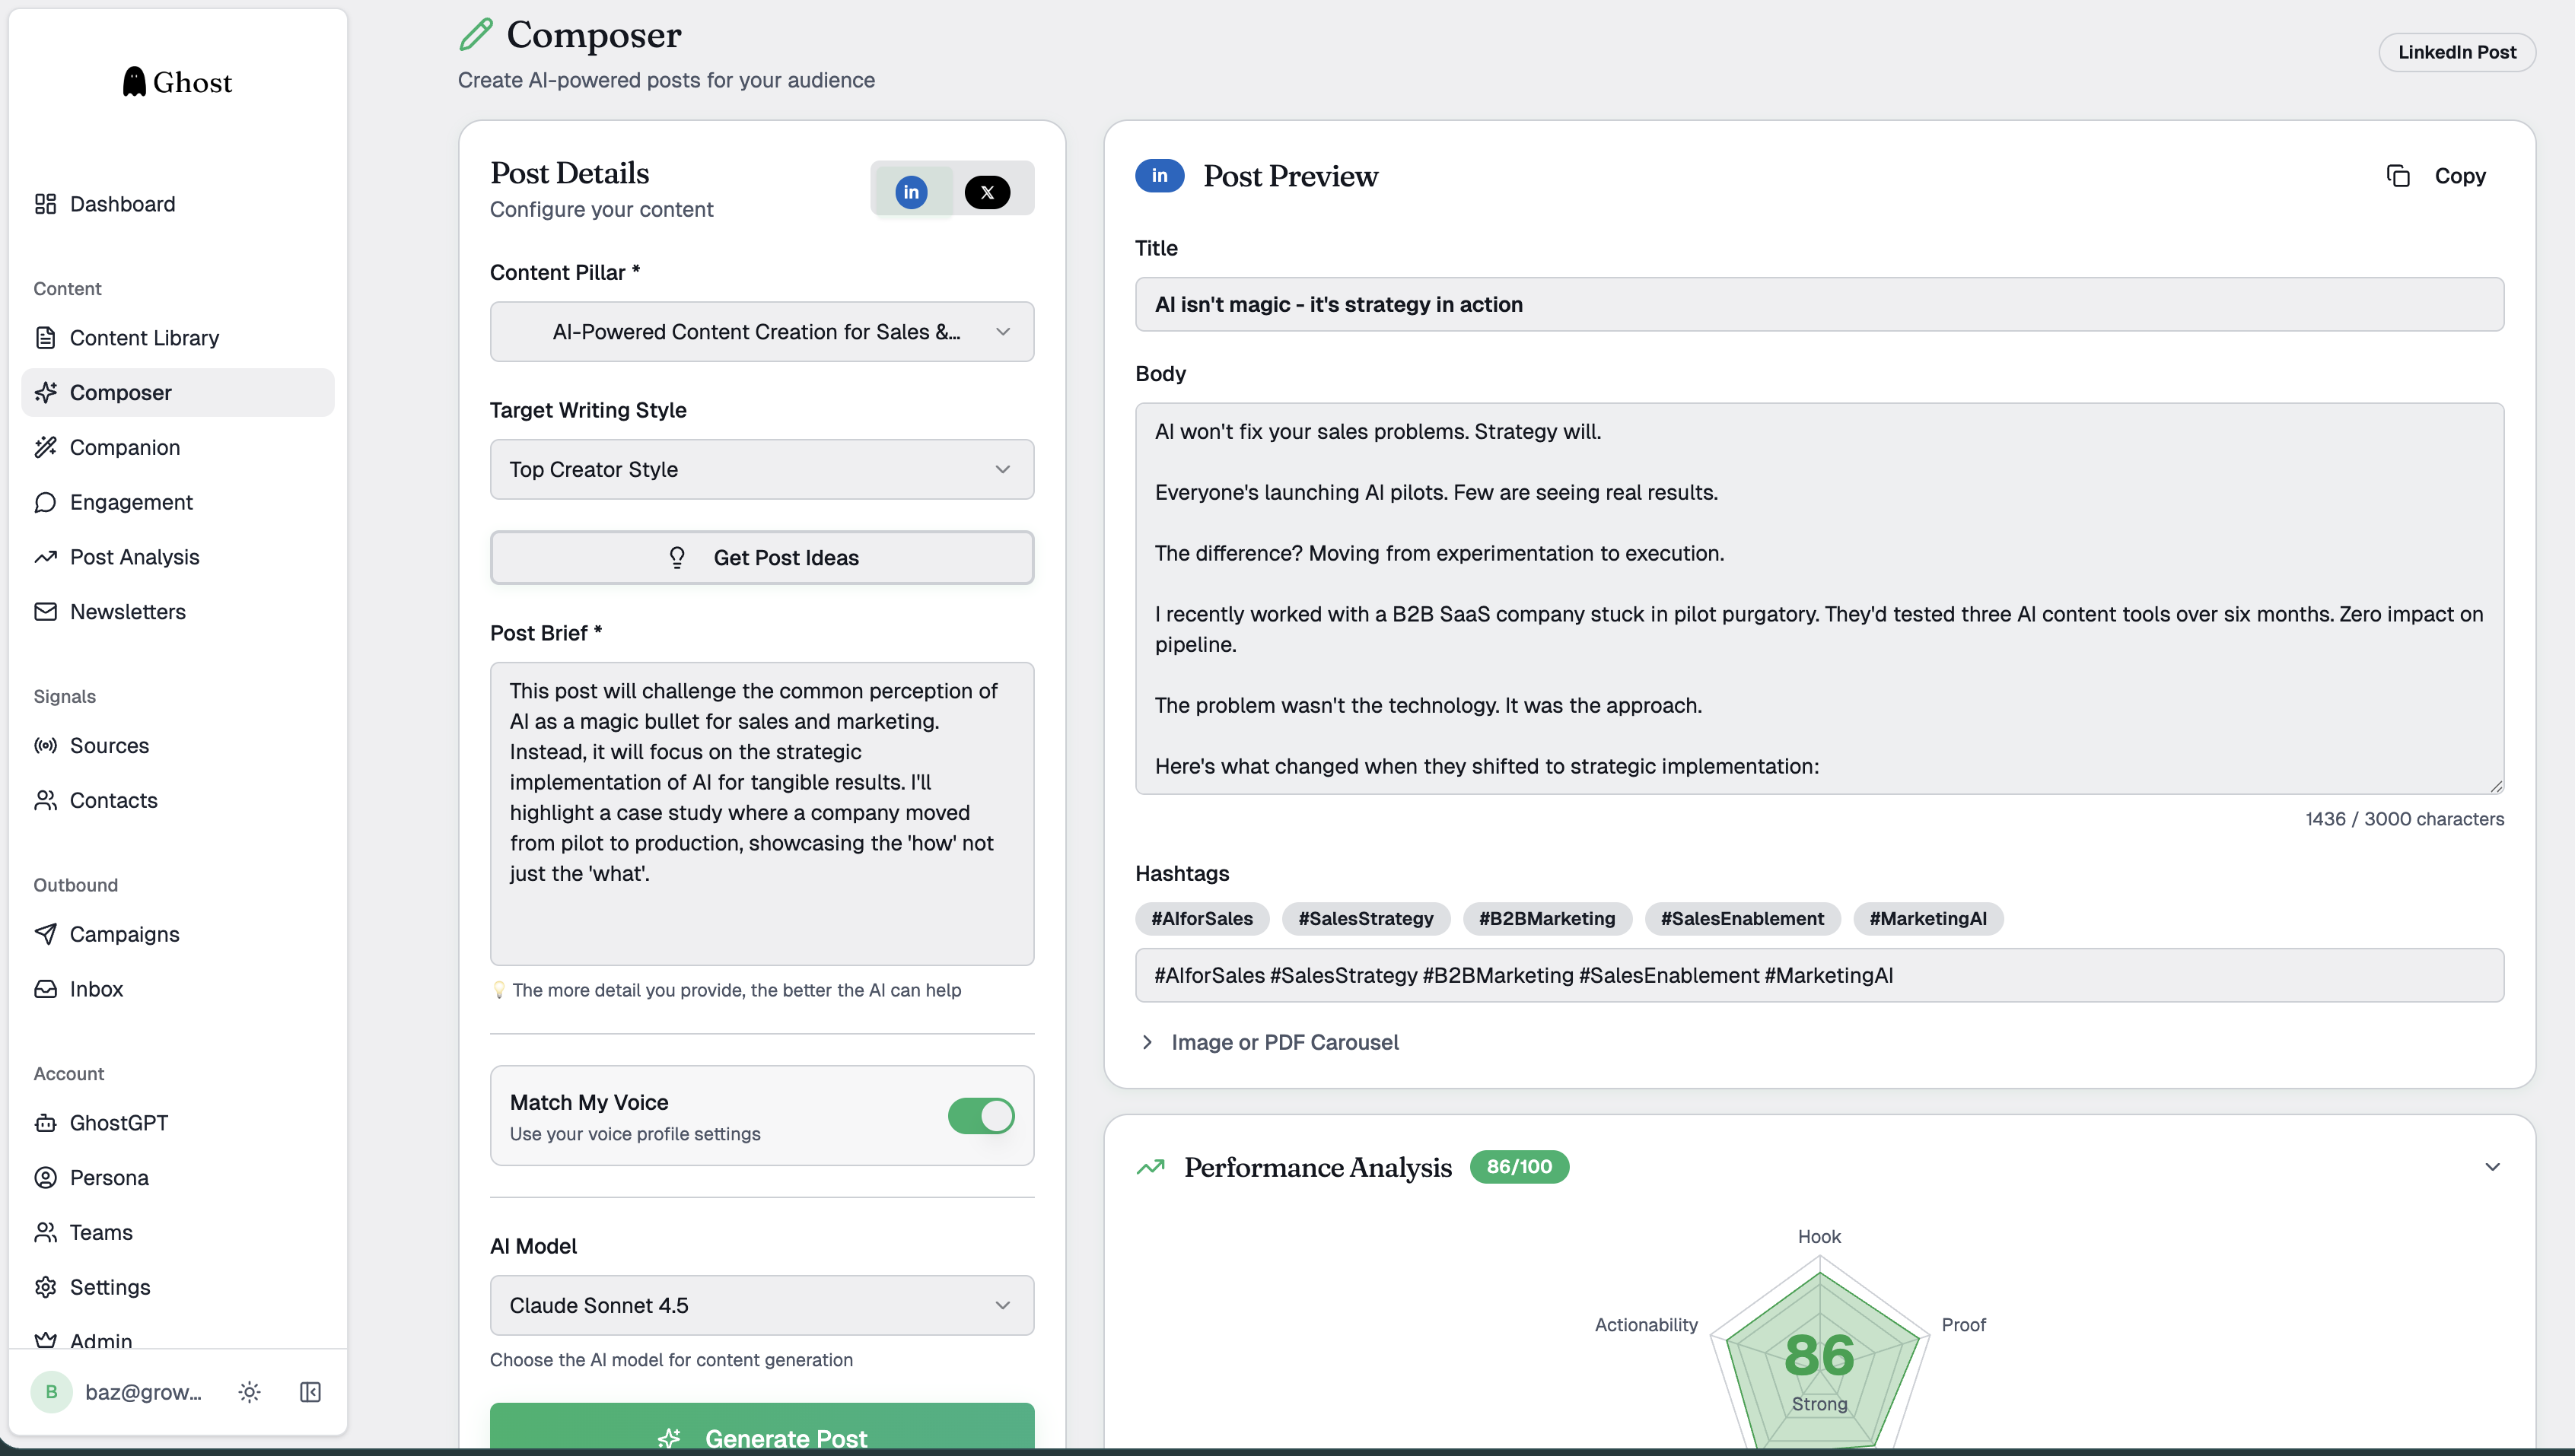Open Sources from Signals section

tap(109, 745)
